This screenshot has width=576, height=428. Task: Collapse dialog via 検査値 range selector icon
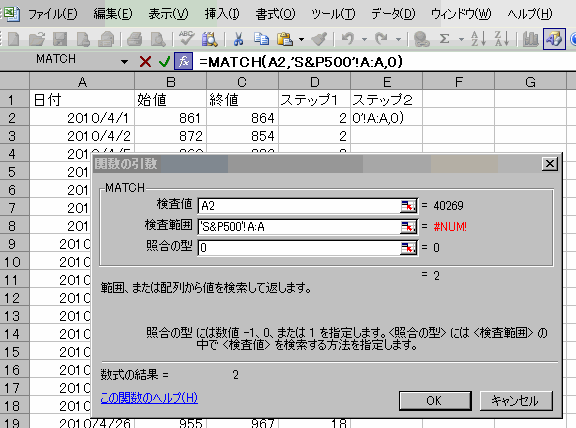pyautogui.click(x=408, y=206)
